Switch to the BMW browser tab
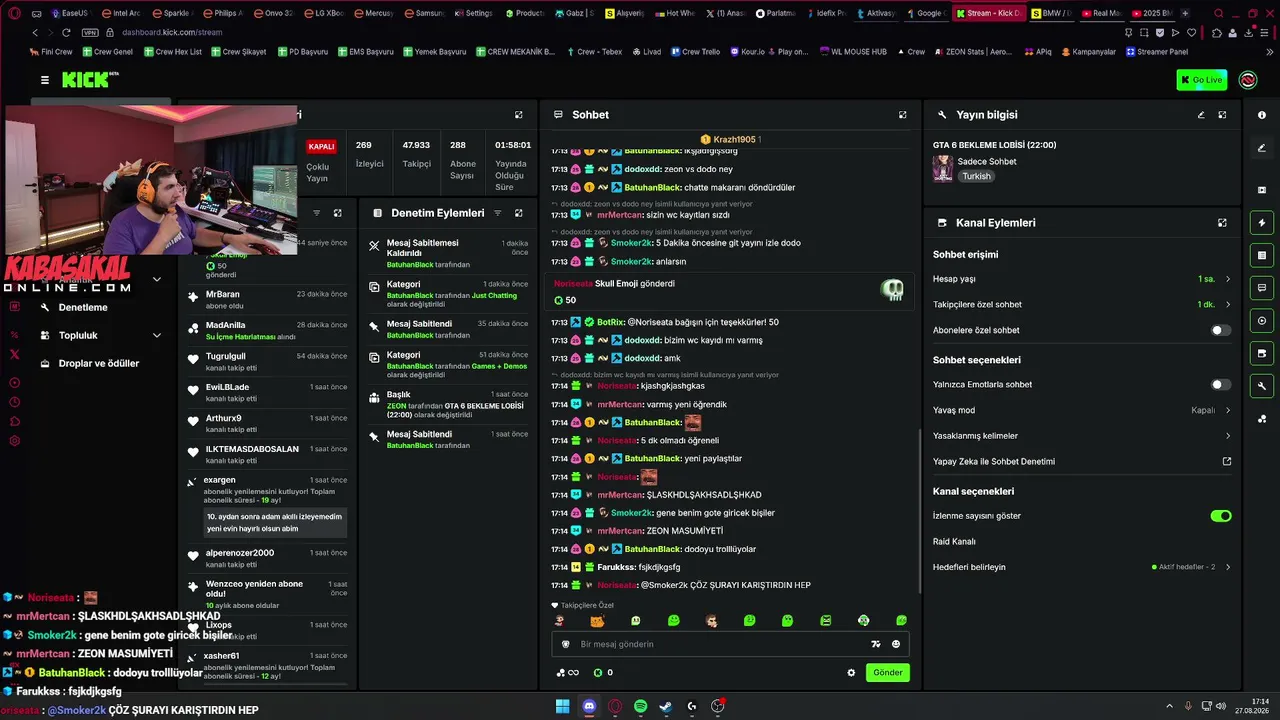The width and height of the screenshot is (1280, 720). [1051, 13]
